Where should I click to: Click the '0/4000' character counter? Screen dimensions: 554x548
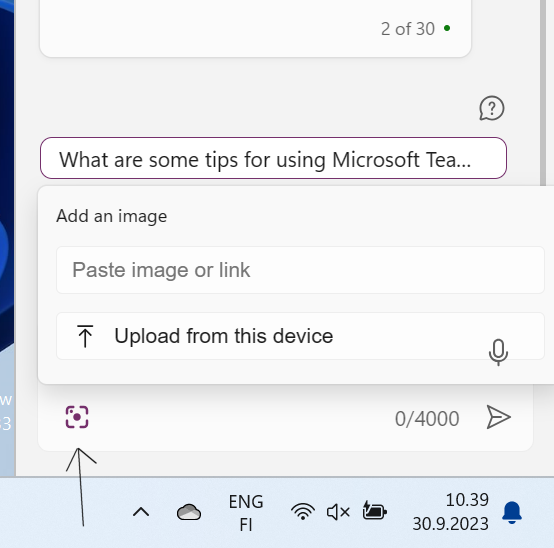427,419
